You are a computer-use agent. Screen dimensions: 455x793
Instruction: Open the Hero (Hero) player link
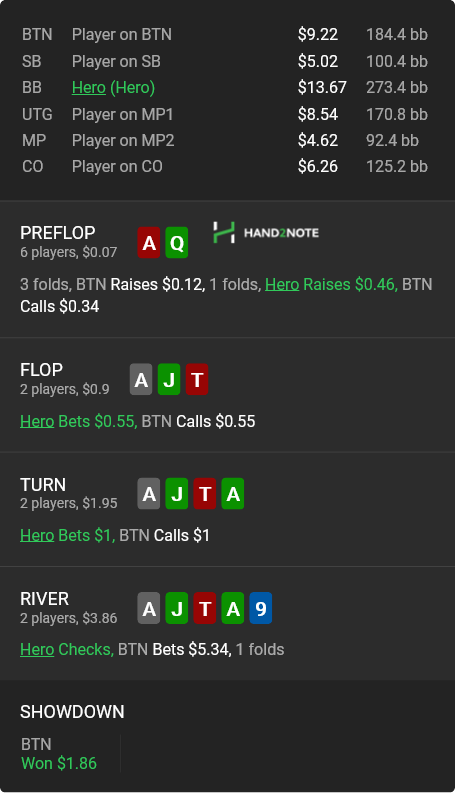pos(113,87)
